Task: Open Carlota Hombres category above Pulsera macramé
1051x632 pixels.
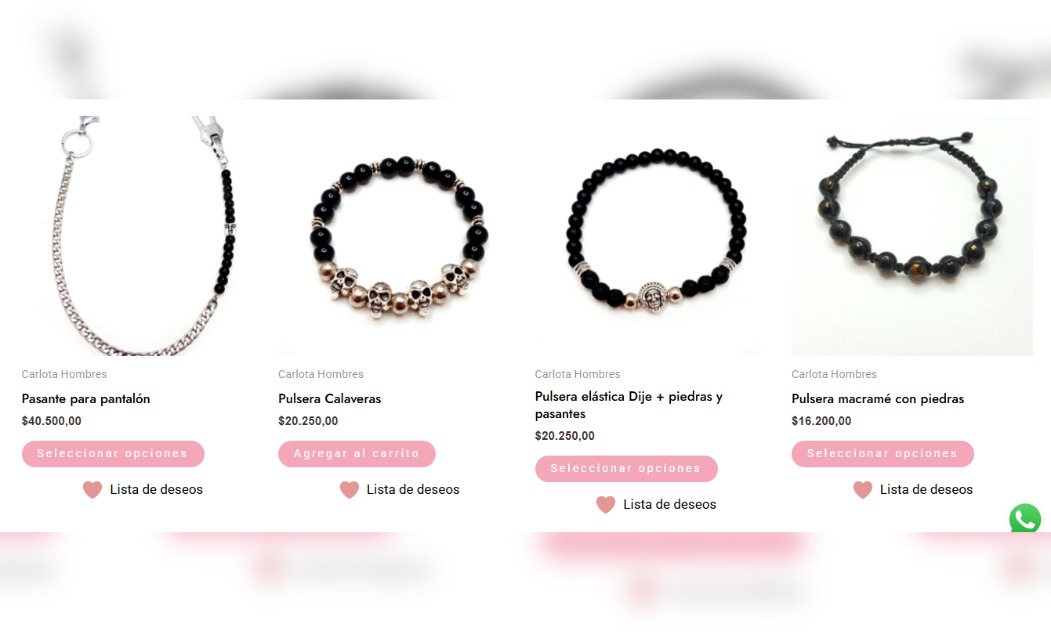Action: pos(834,374)
